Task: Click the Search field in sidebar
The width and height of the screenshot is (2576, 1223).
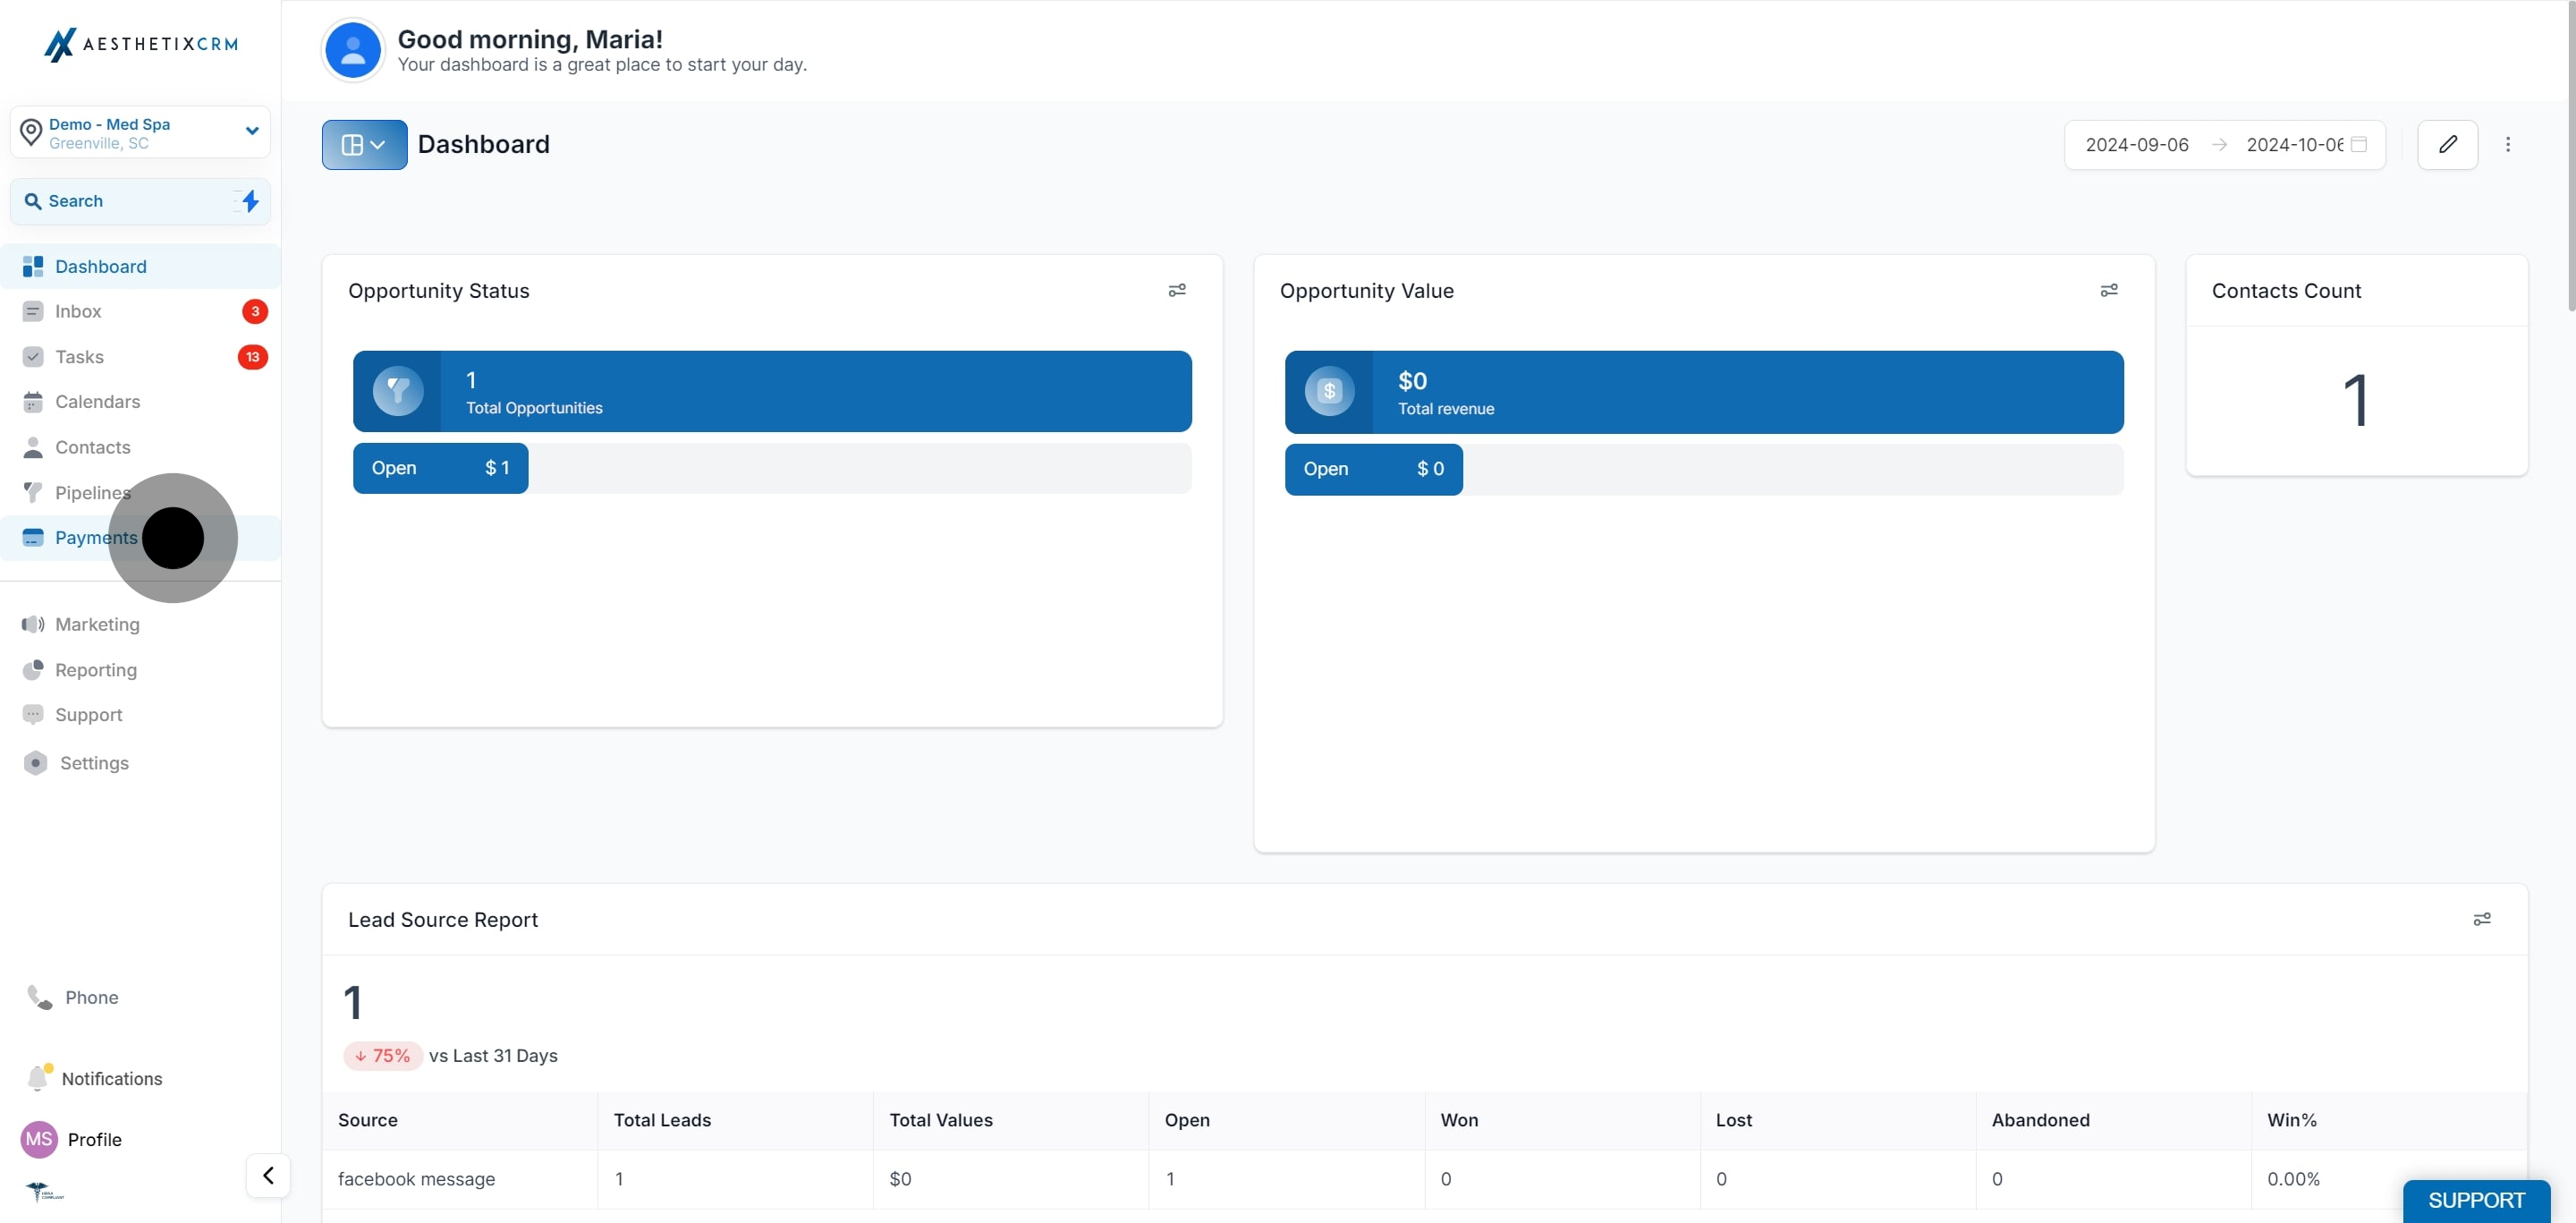Action: (x=140, y=201)
